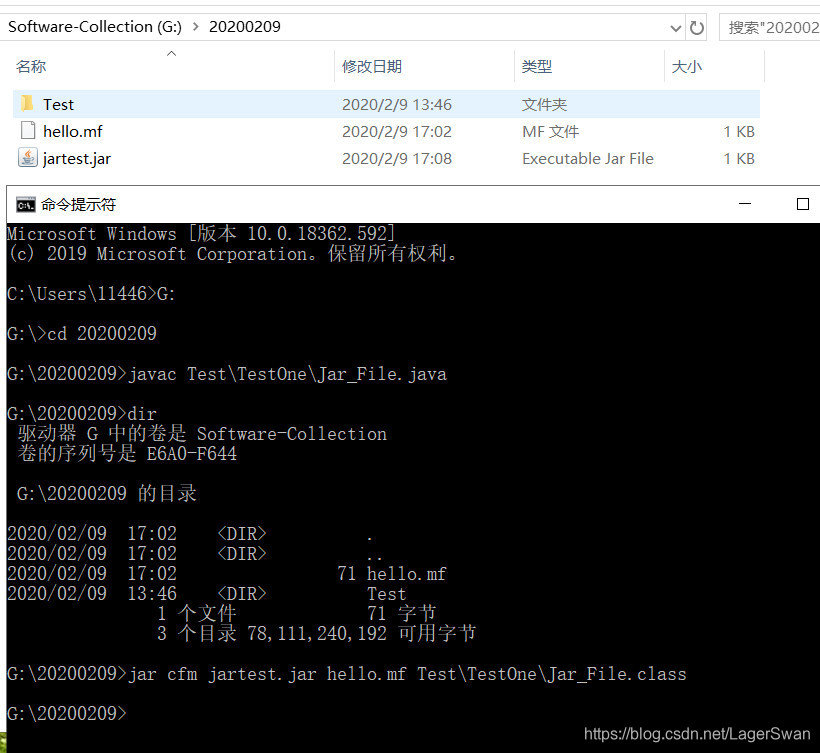Select hello.mf by clicking its document icon
The width and height of the screenshot is (820, 753).
[26, 131]
